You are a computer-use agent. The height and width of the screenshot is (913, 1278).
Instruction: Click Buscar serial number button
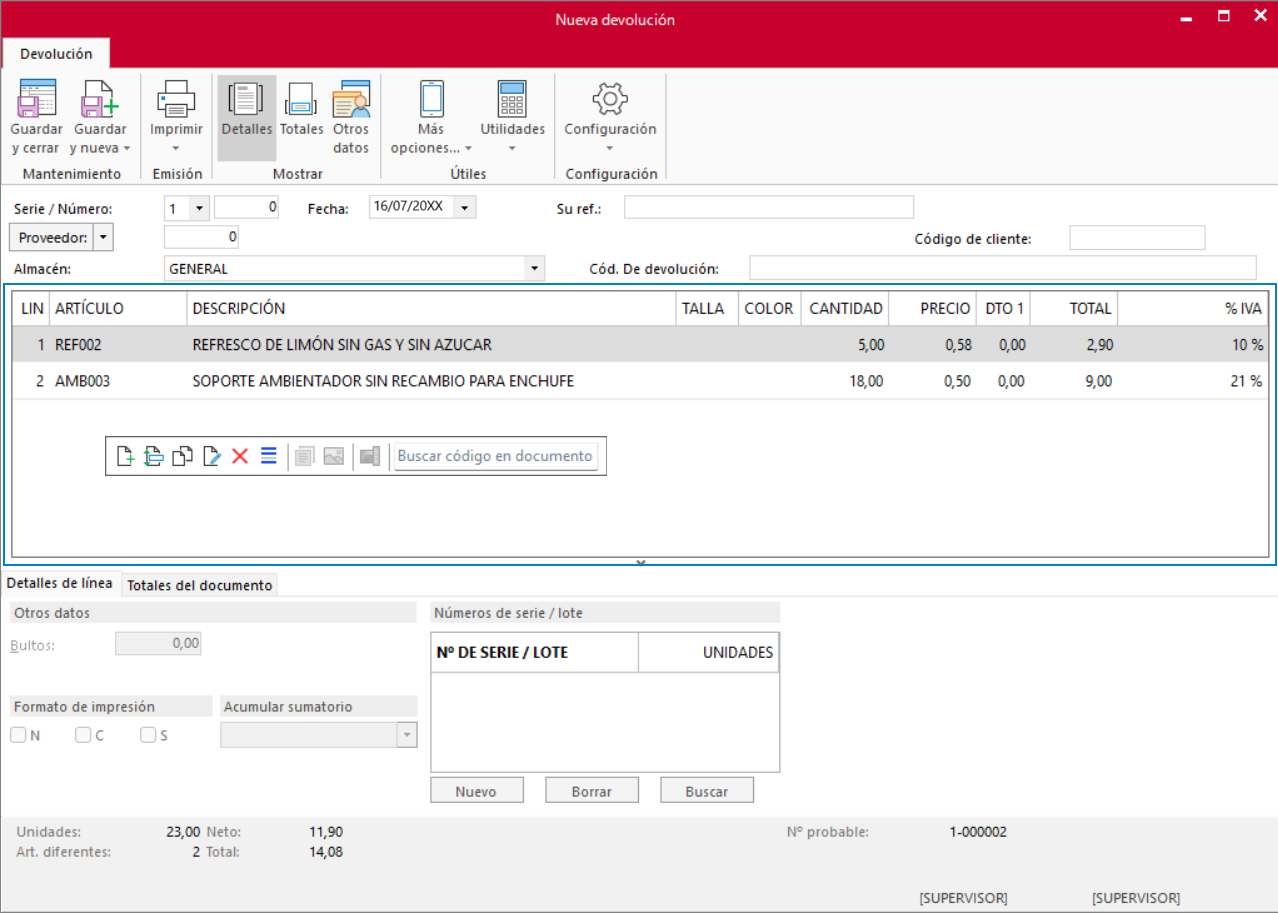pos(707,790)
